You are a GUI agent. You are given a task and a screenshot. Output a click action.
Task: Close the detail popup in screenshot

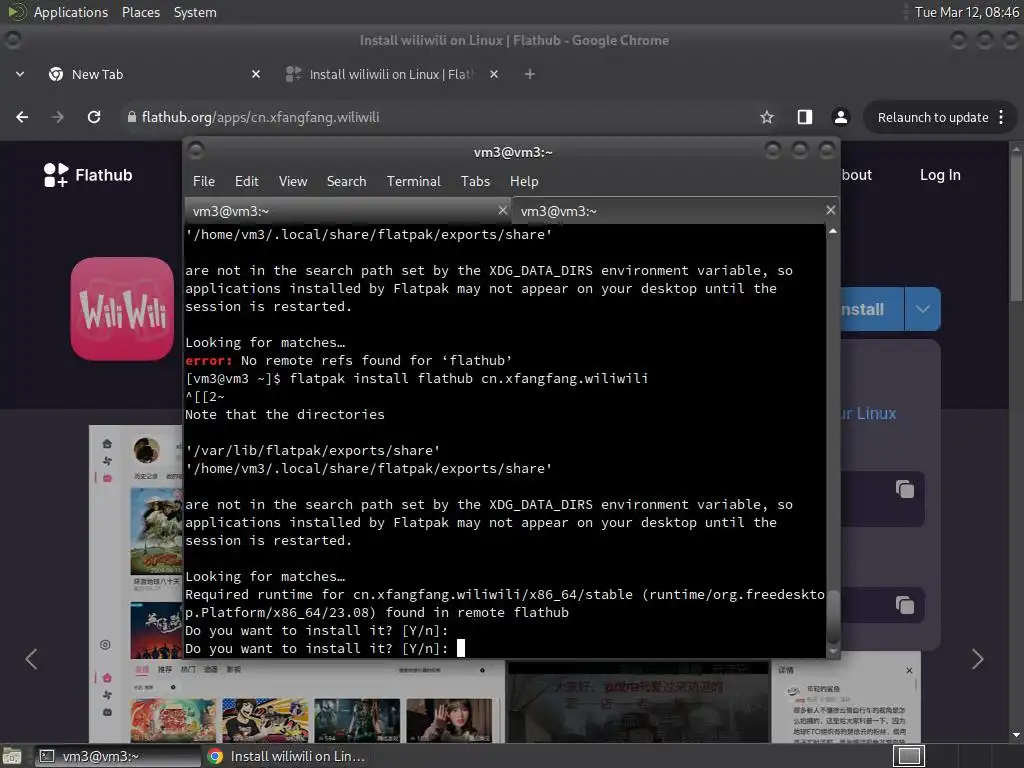tap(909, 671)
